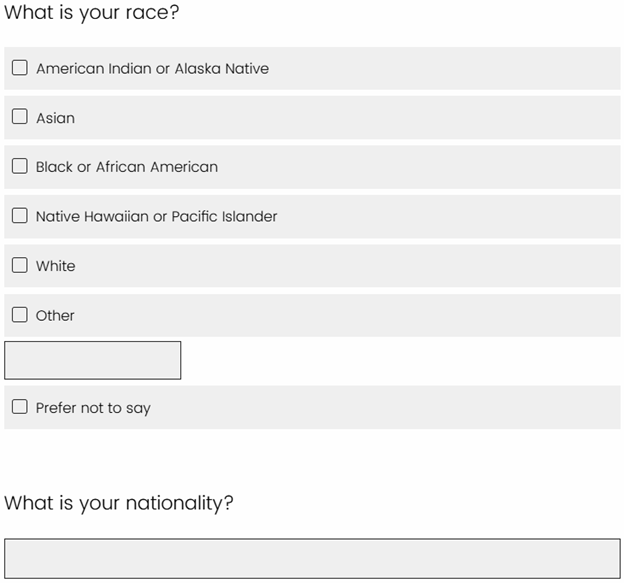Select the Black or African American checkbox
The height and width of the screenshot is (583, 624).
click(20, 167)
